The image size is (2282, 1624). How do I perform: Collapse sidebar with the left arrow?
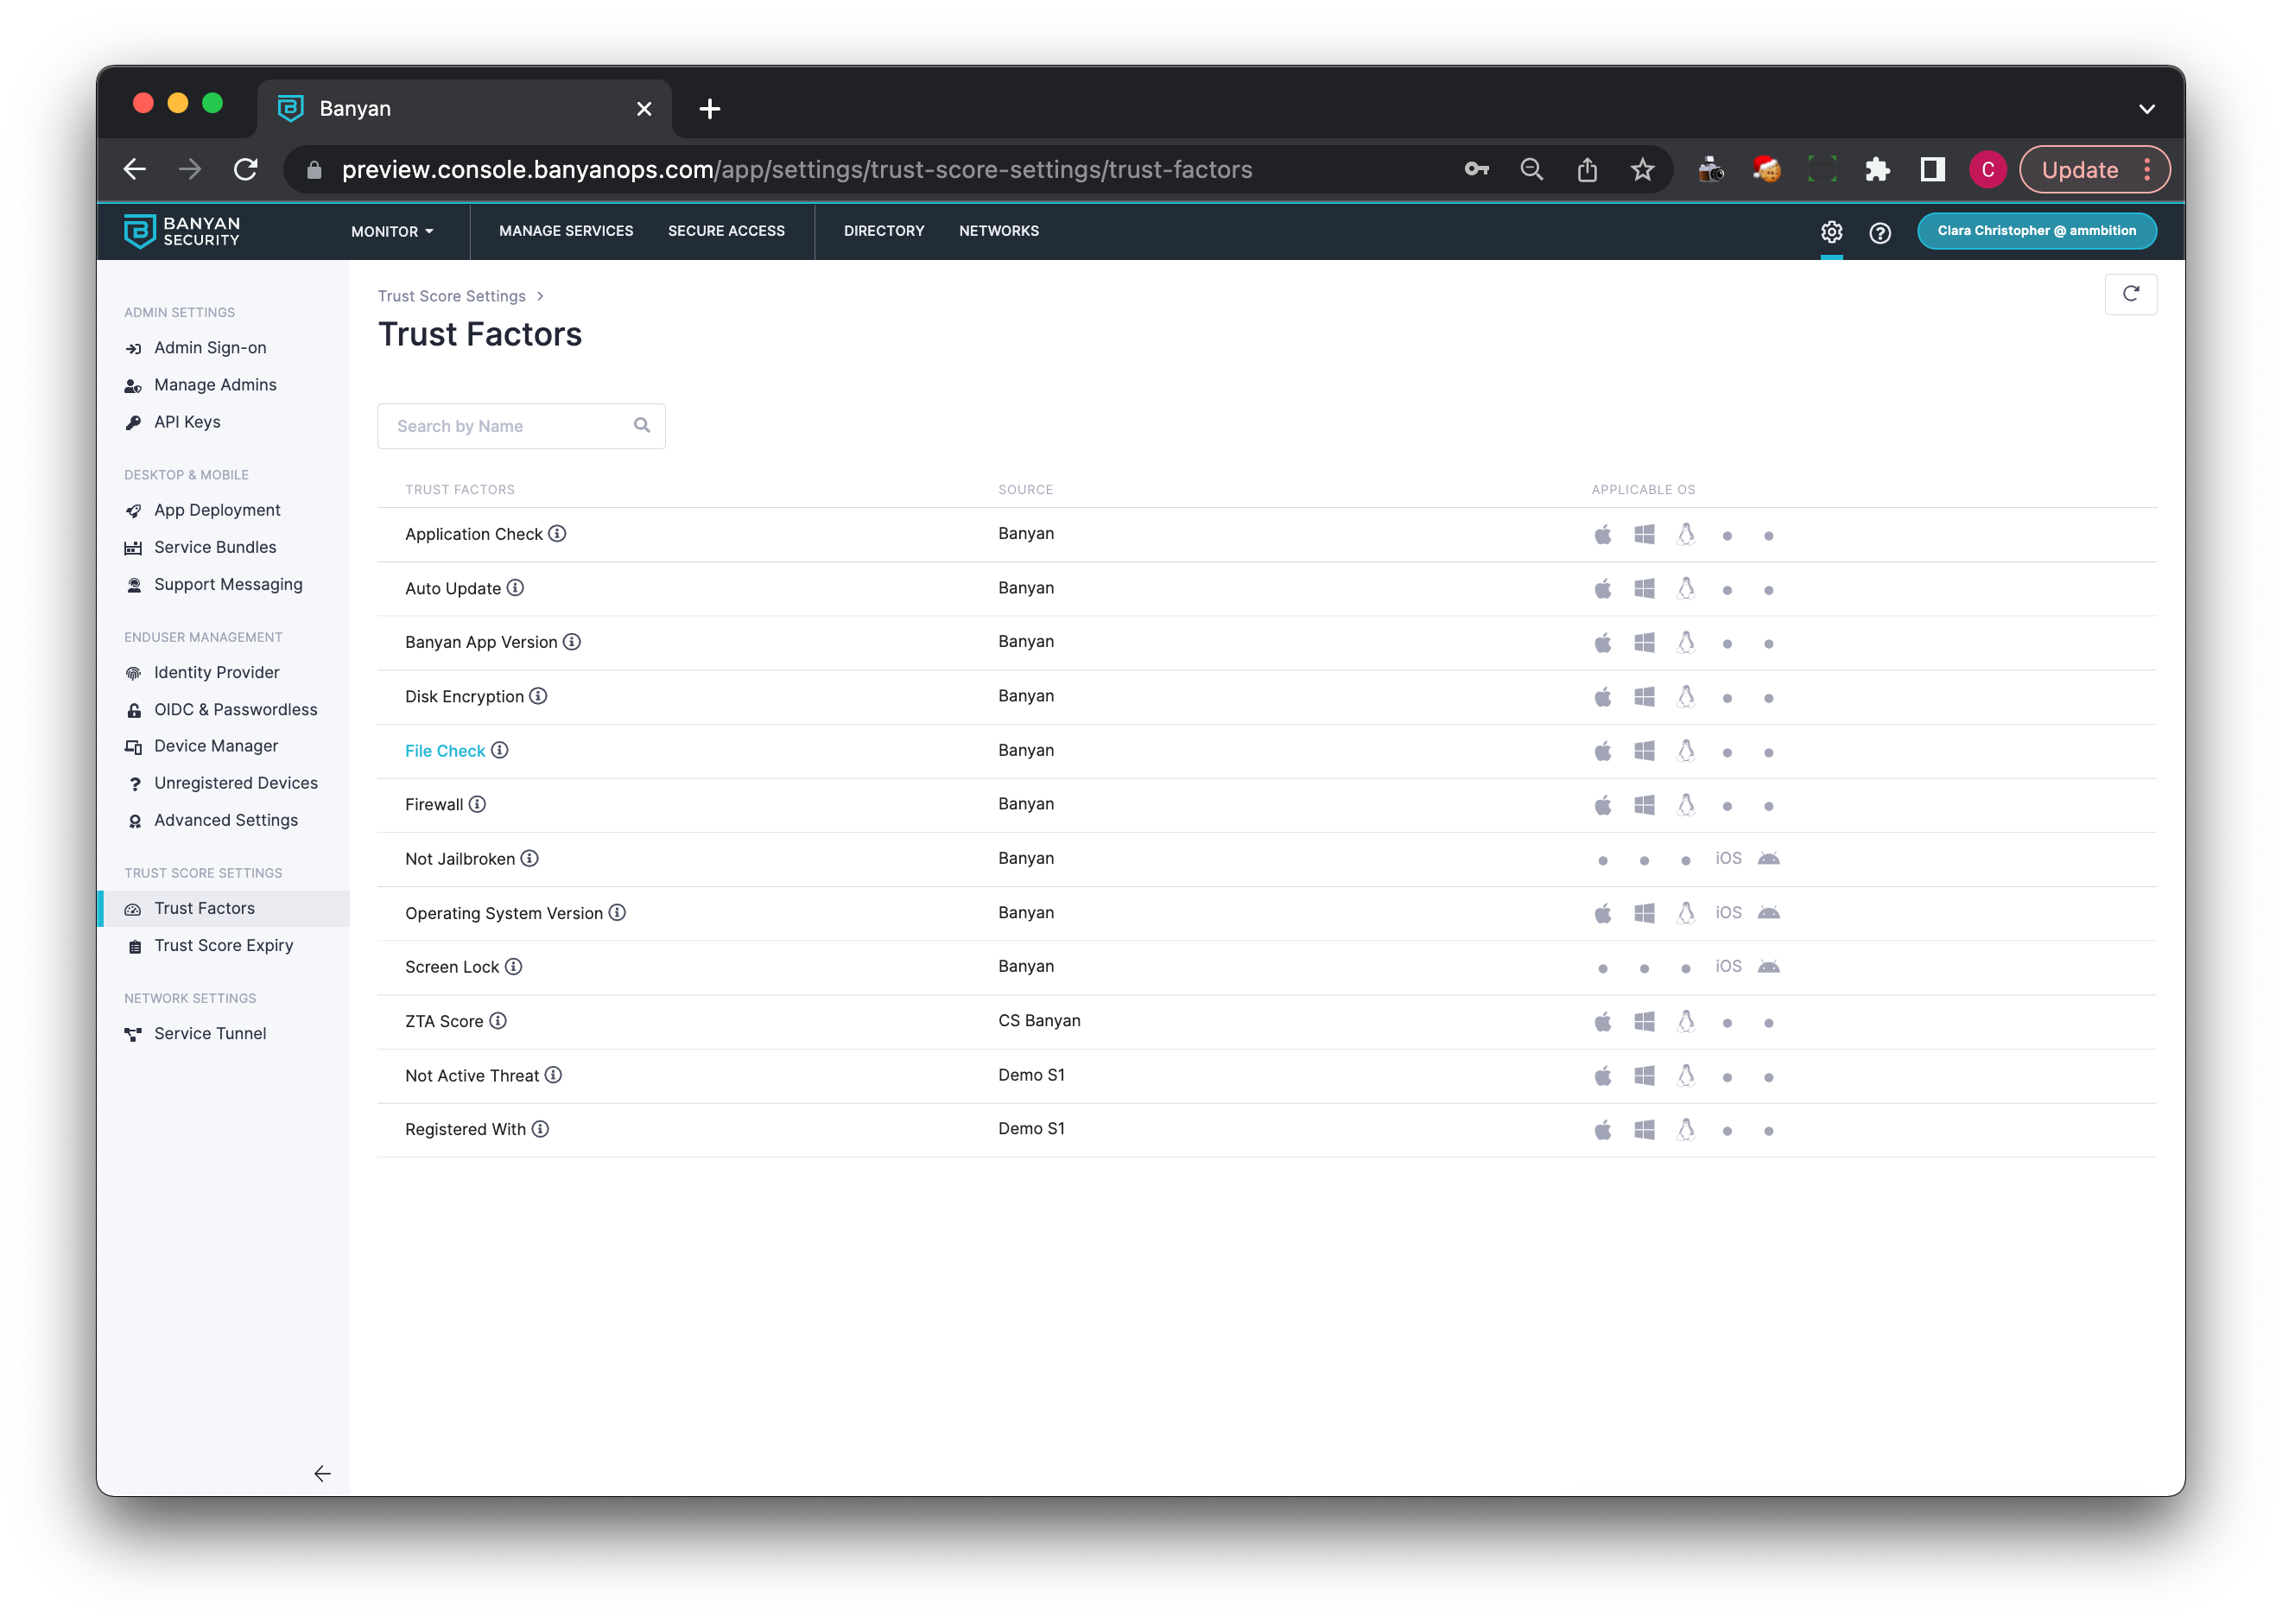pos(322,1474)
